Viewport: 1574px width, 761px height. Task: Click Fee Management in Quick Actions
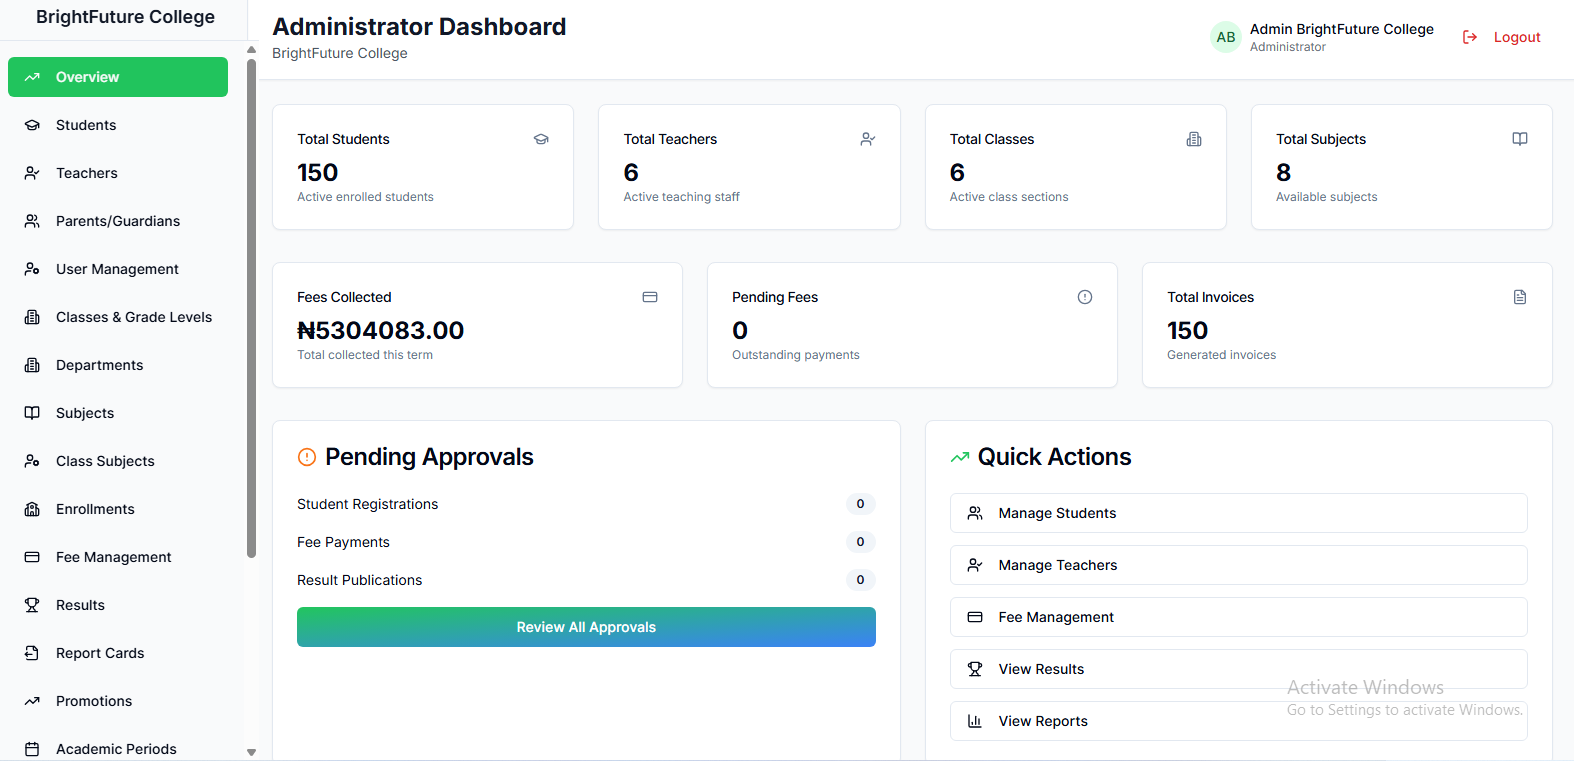(1238, 617)
